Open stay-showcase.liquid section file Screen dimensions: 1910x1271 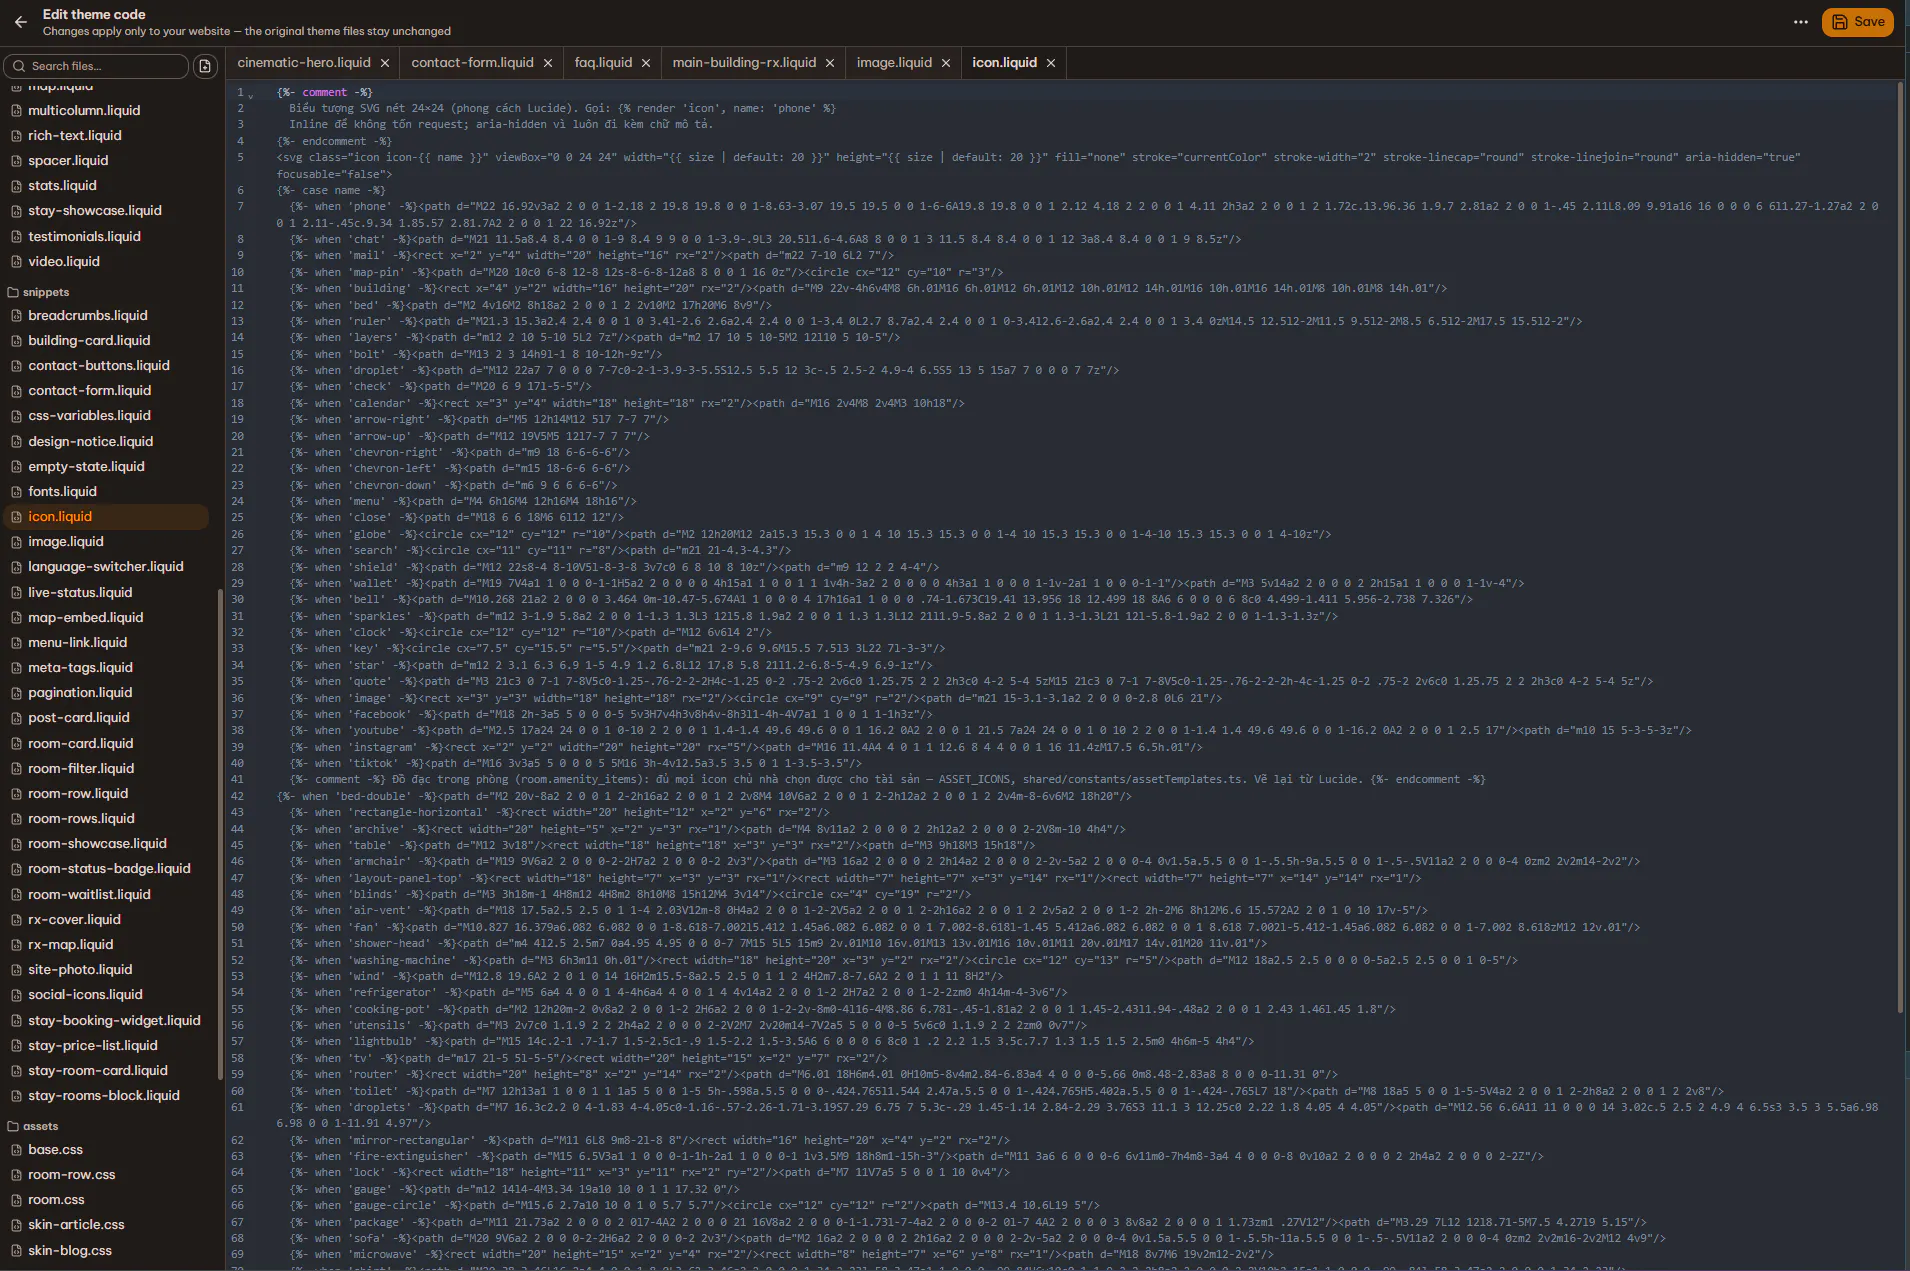94,211
